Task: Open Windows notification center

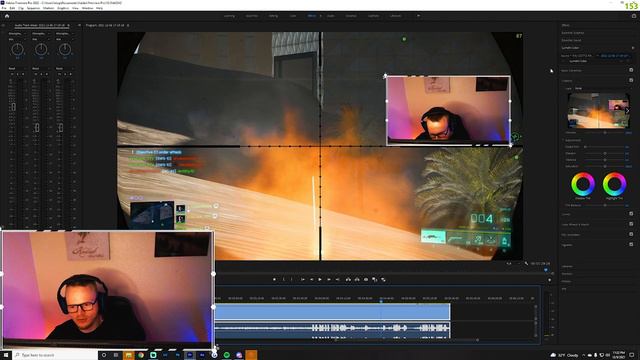Action: click(x=632, y=355)
